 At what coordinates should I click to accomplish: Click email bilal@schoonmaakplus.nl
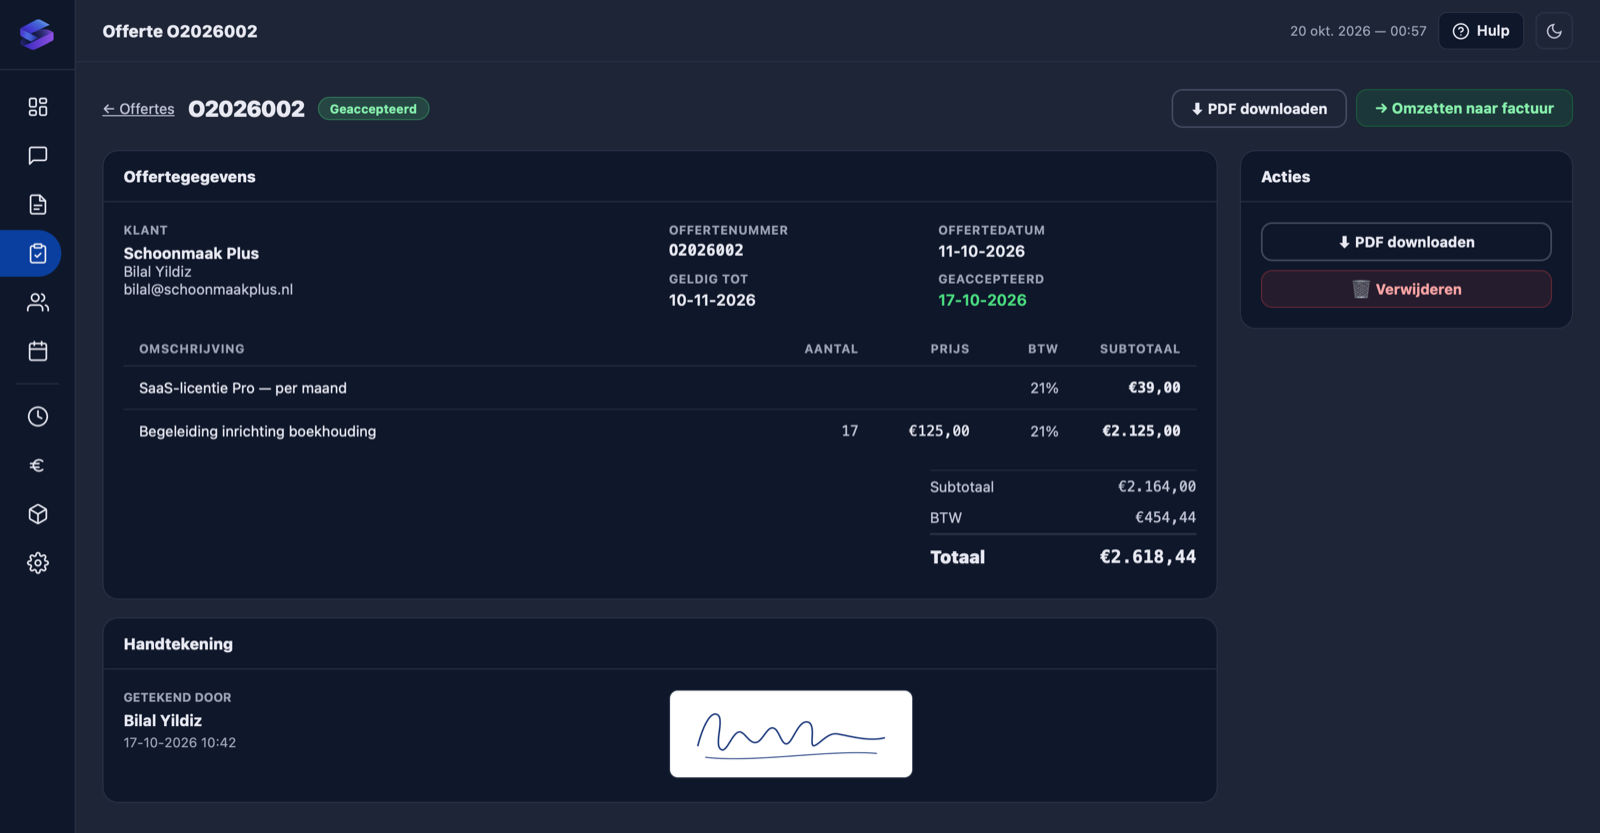208,290
